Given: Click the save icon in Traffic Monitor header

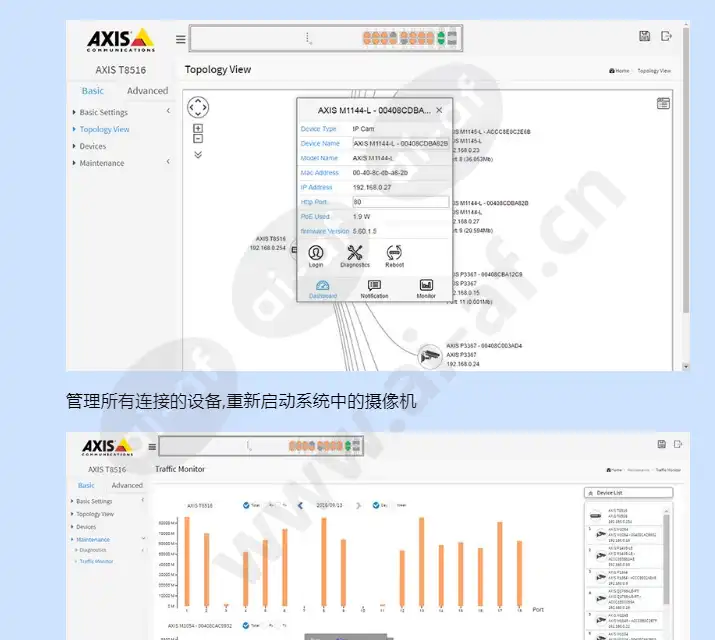Looking at the screenshot, I should tap(662, 444).
